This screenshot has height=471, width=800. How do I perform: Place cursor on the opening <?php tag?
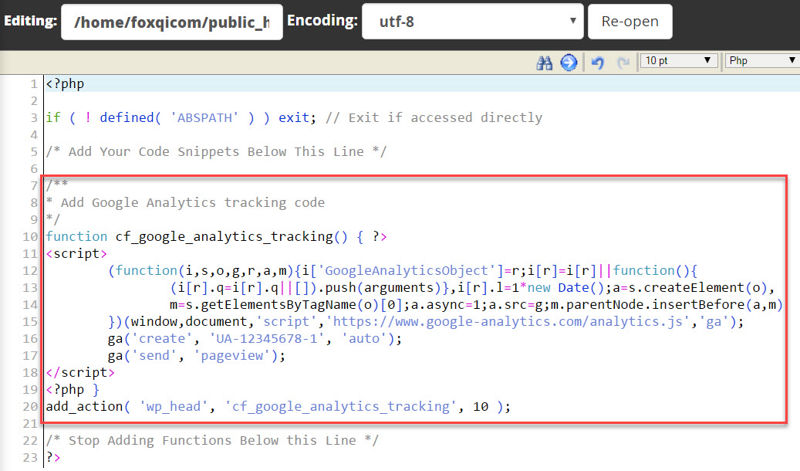coord(62,84)
